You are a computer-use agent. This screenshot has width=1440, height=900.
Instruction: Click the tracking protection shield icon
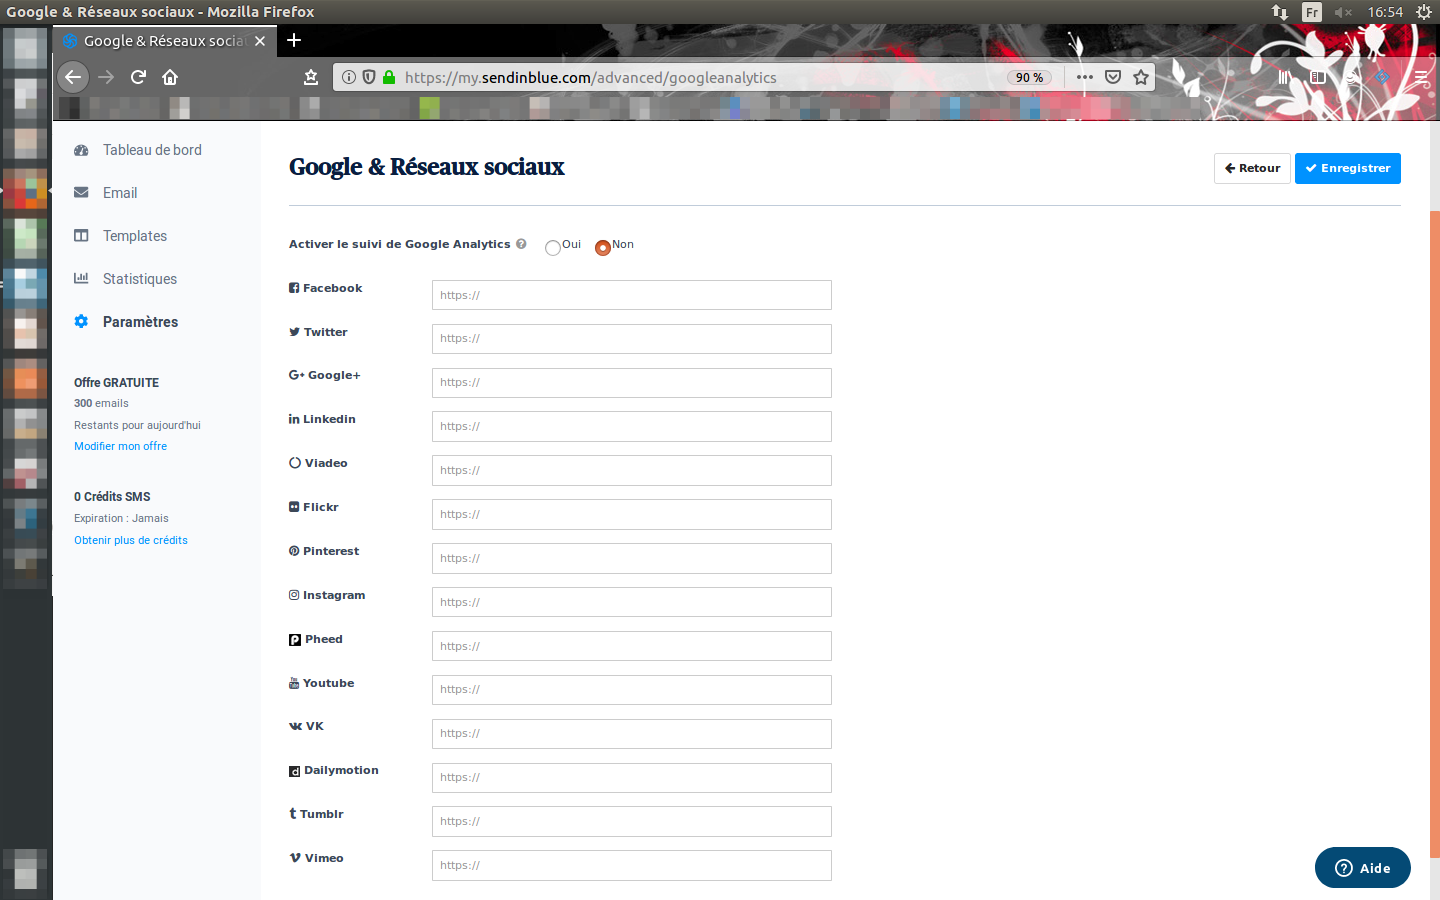(x=369, y=77)
